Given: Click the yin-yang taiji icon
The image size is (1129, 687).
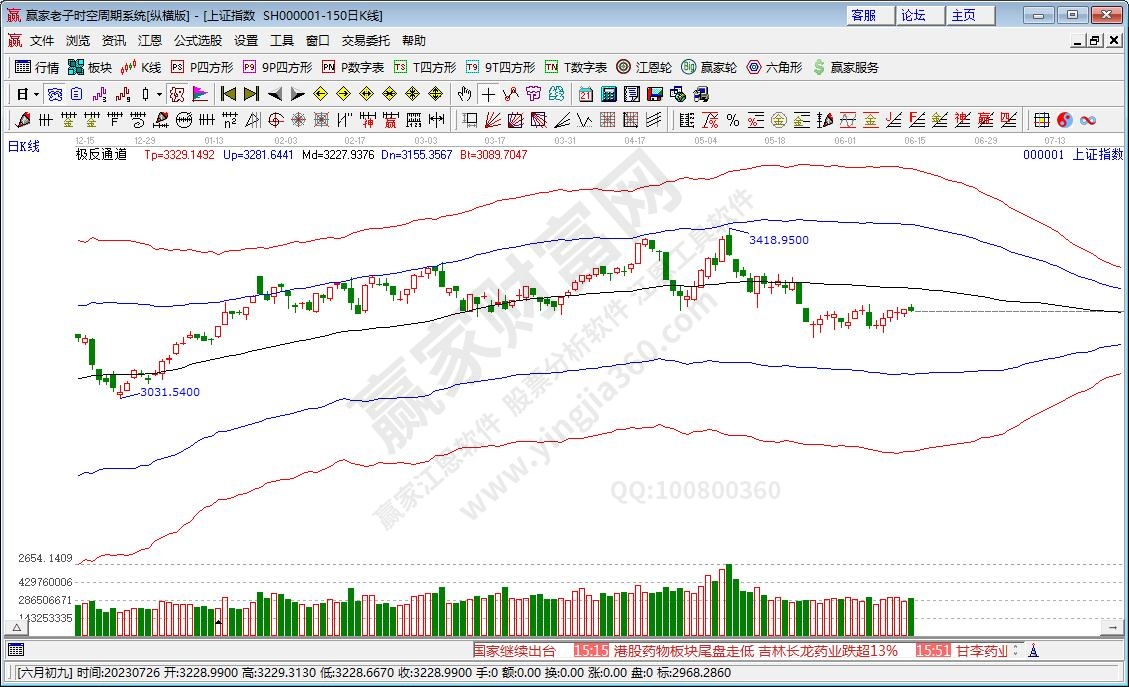Looking at the screenshot, I should (x=1065, y=120).
